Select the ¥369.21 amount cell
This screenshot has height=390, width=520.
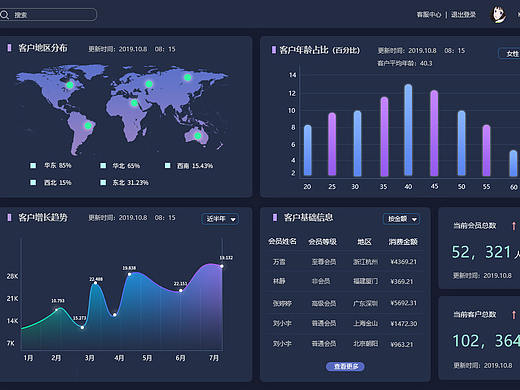[402, 281]
